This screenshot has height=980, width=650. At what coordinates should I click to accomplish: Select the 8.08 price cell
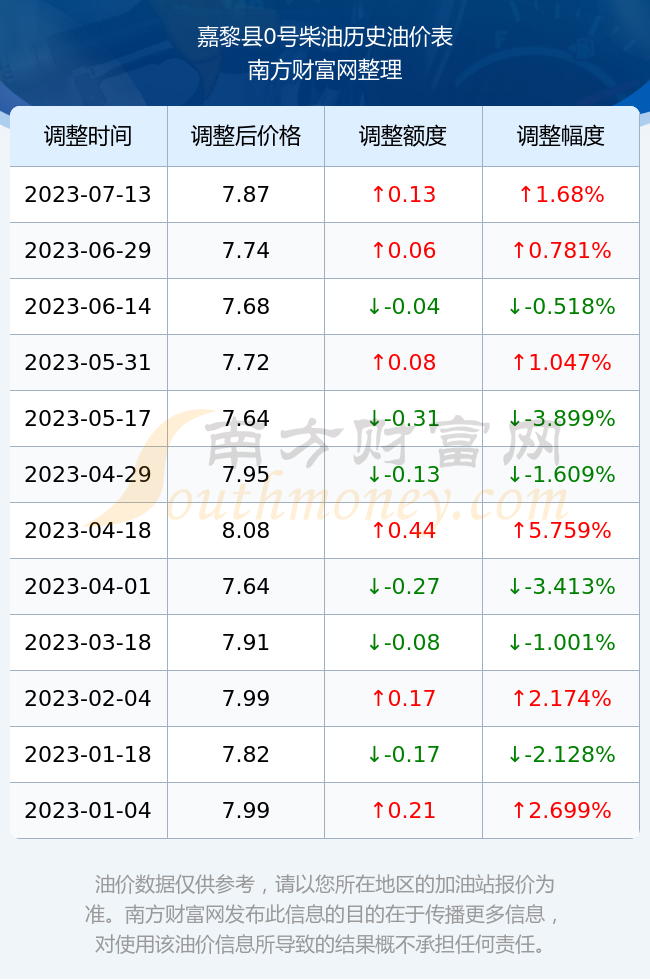tap(246, 530)
